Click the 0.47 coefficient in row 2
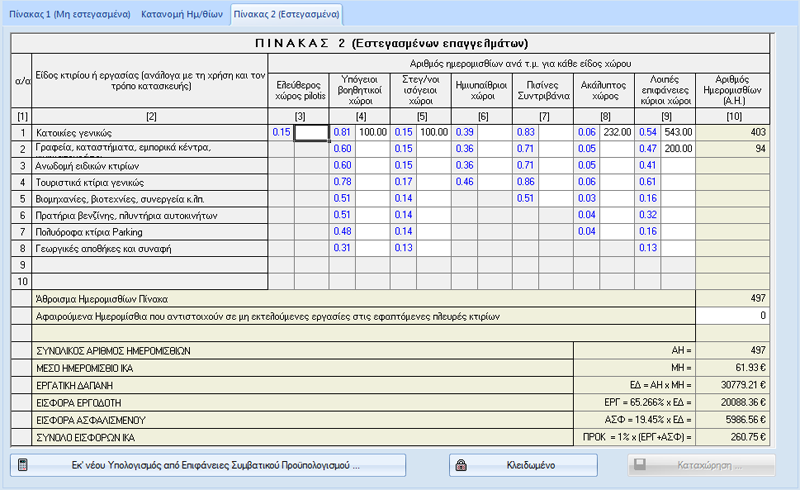800x490 pixels. 648,149
